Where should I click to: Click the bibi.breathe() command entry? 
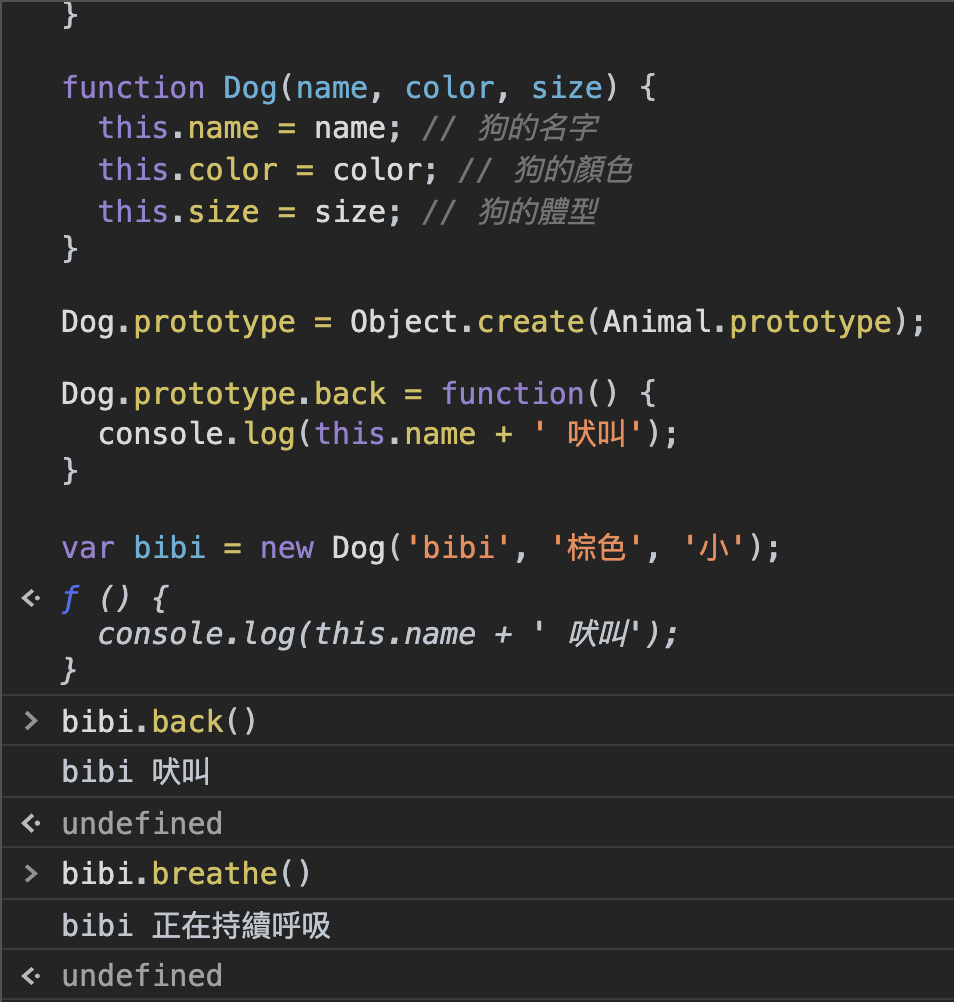(x=186, y=873)
